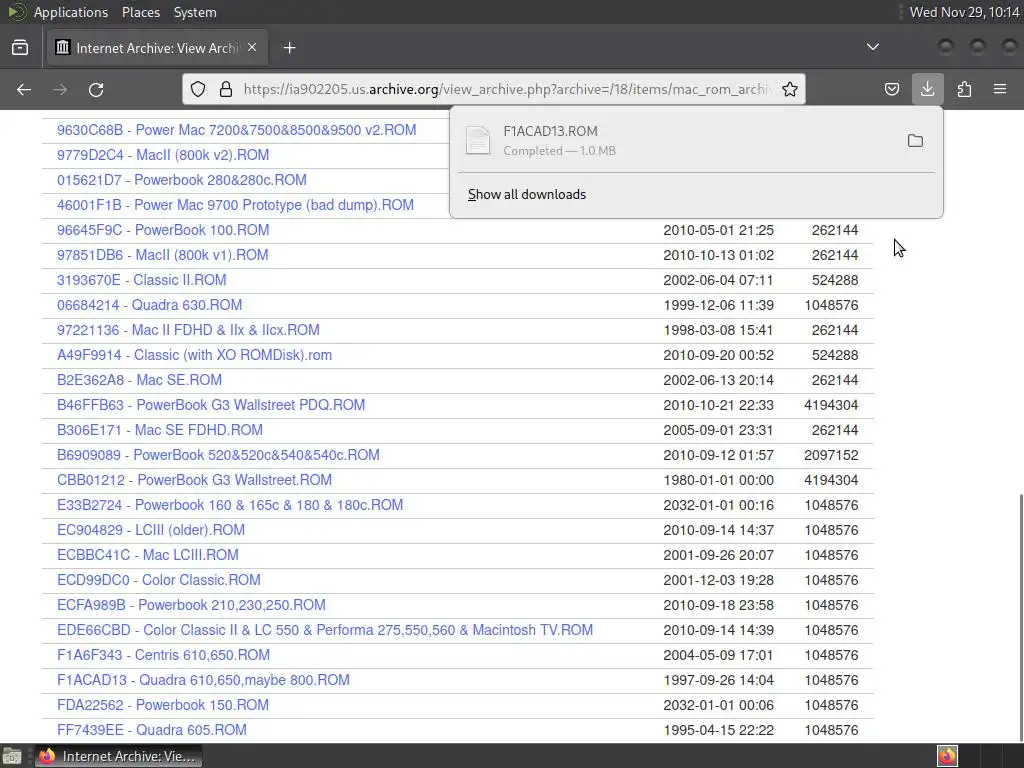
Task: Open ECBBC41C Mac LCIII.ROM link
Action: click(148, 555)
